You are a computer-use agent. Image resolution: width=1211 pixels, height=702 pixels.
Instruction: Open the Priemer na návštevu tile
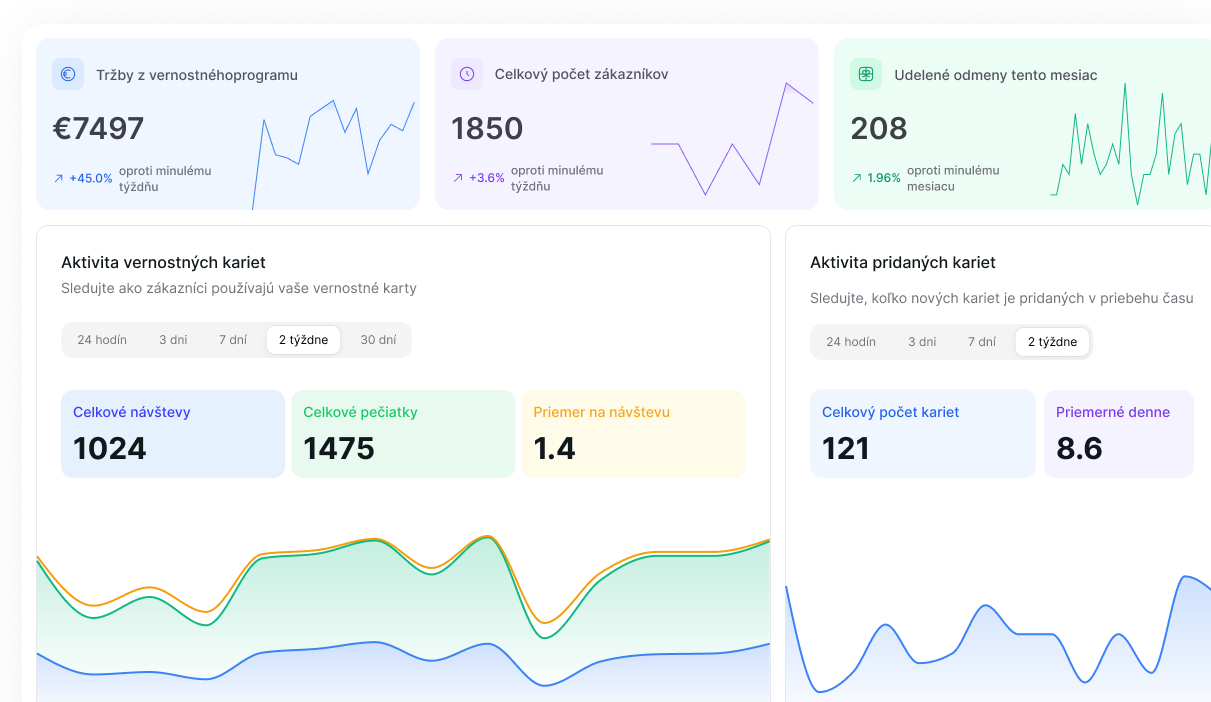(x=633, y=434)
